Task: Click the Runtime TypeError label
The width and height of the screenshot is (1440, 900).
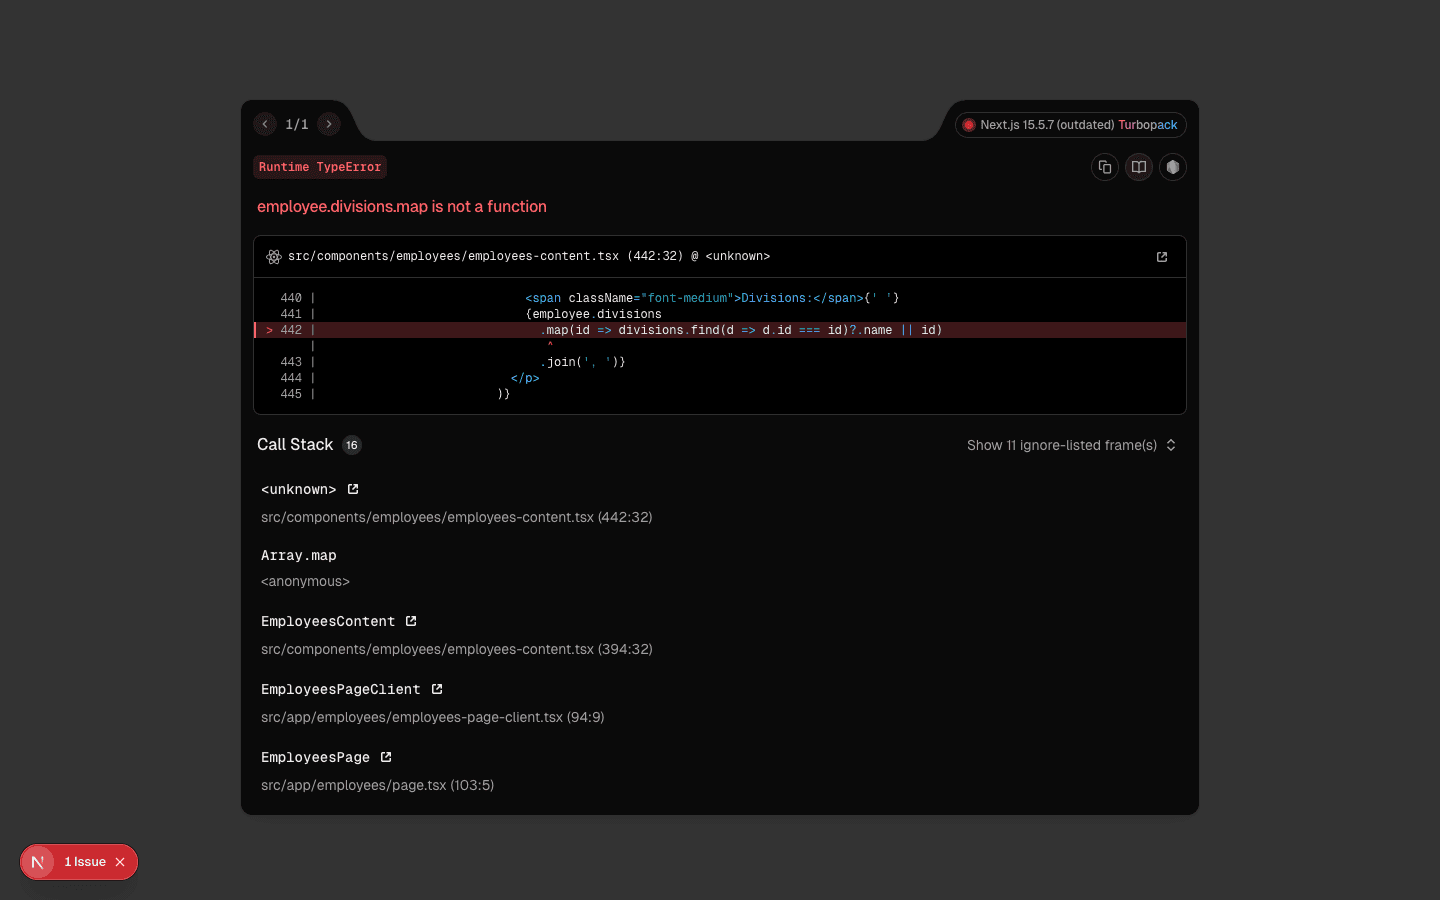Action: tap(320, 167)
